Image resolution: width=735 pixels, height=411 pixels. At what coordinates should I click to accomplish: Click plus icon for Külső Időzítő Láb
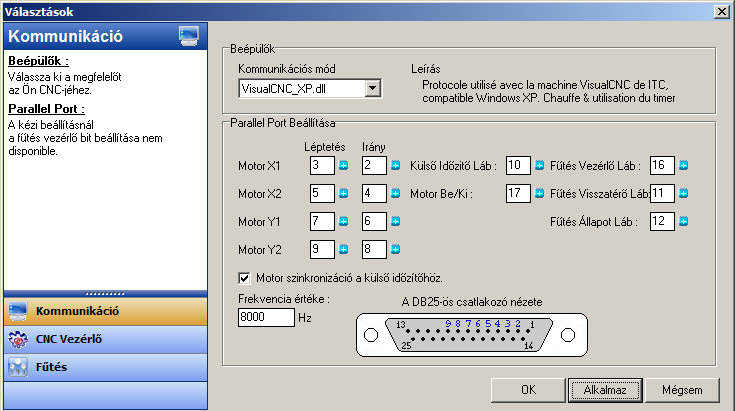click(540, 165)
